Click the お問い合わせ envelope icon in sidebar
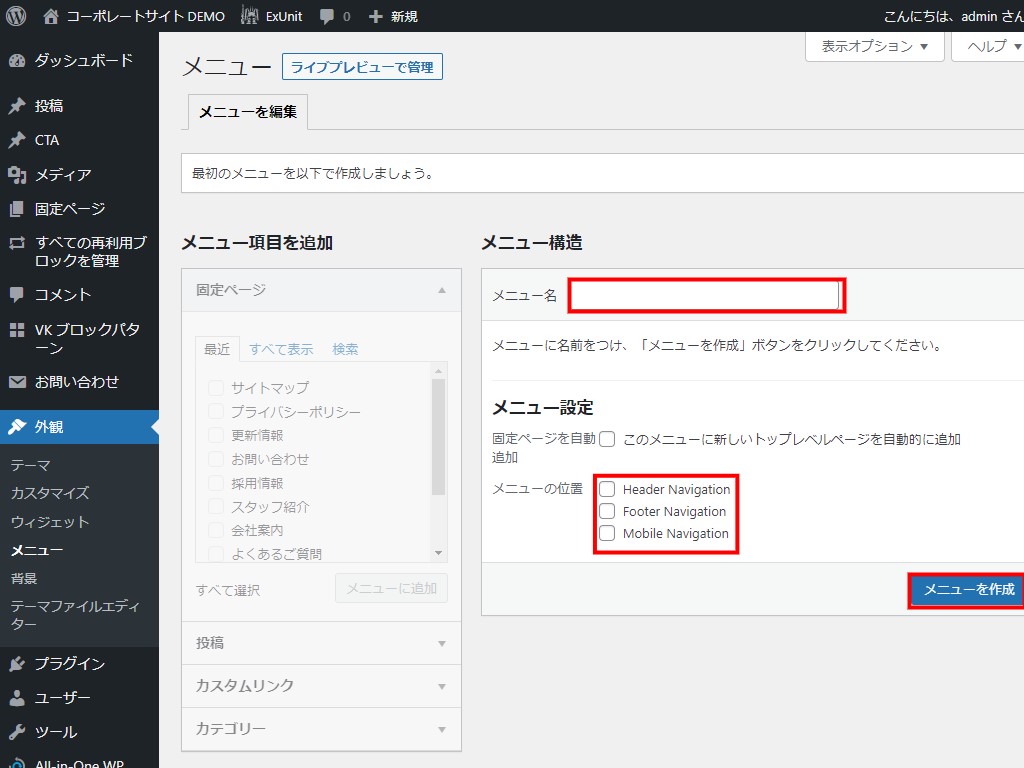This screenshot has height=768, width=1024. tap(17, 382)
